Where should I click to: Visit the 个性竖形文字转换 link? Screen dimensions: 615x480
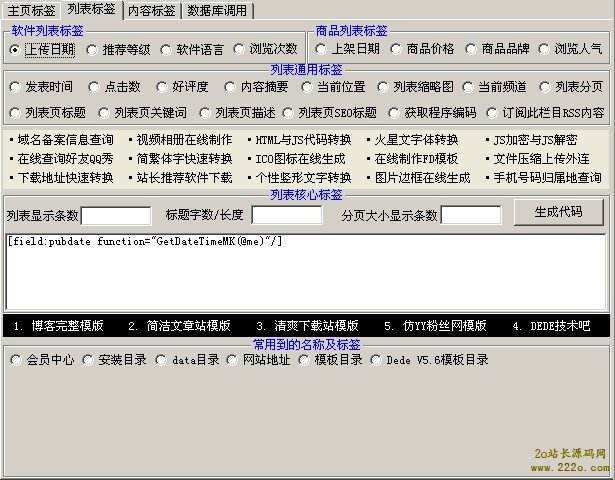point(303,178)
